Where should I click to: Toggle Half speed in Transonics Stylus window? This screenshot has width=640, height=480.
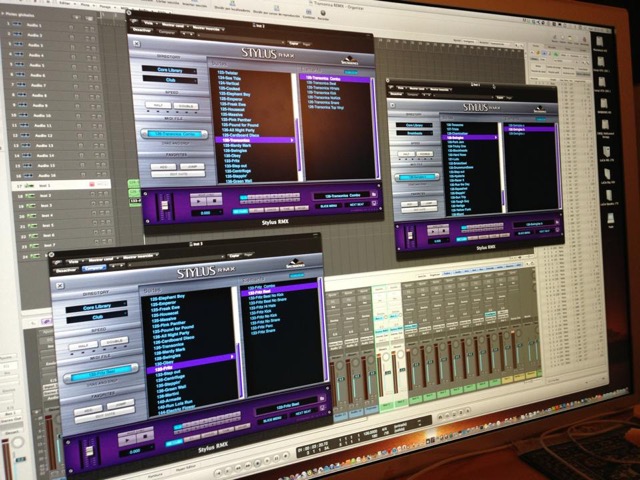click(158, 106)
